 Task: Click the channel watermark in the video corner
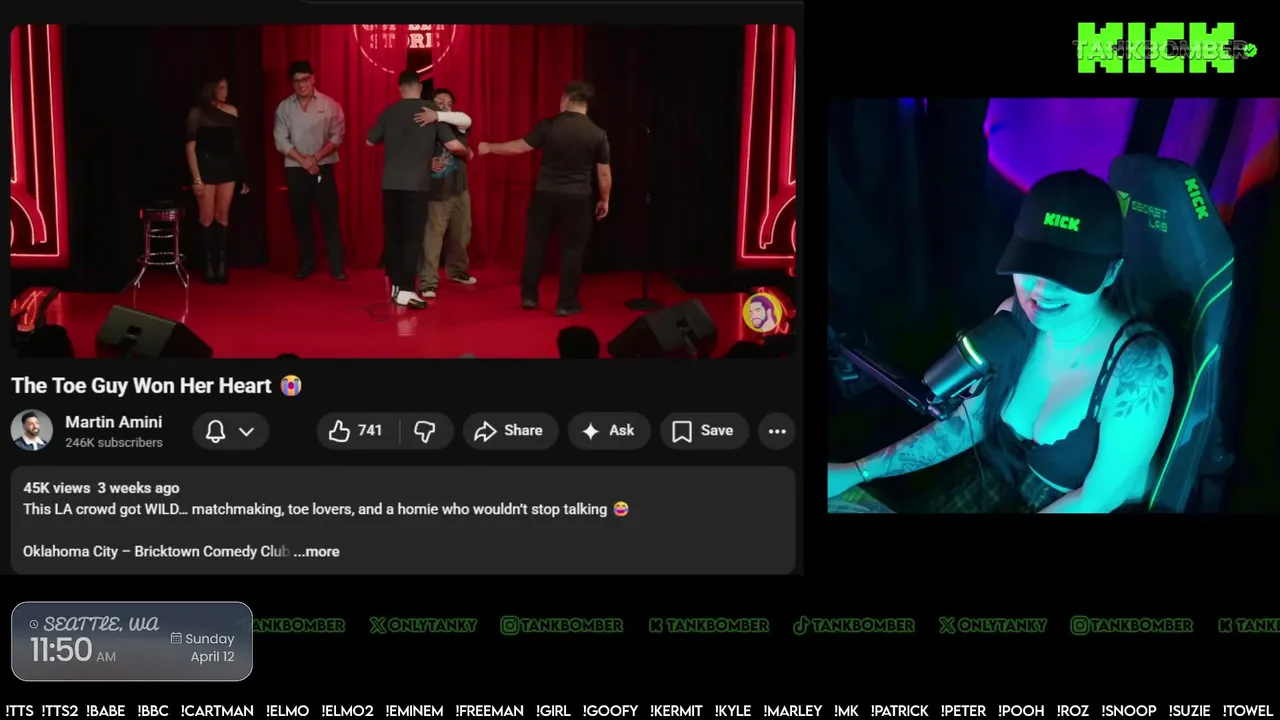tap(762, 313)
